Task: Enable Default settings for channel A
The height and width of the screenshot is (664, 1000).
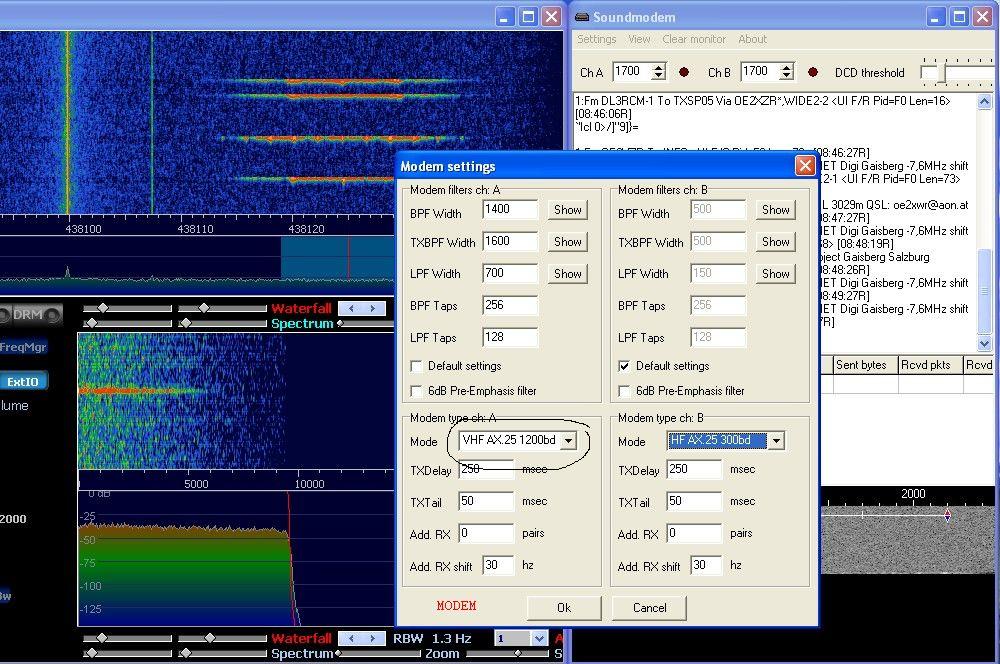Action: coord(417,366)
